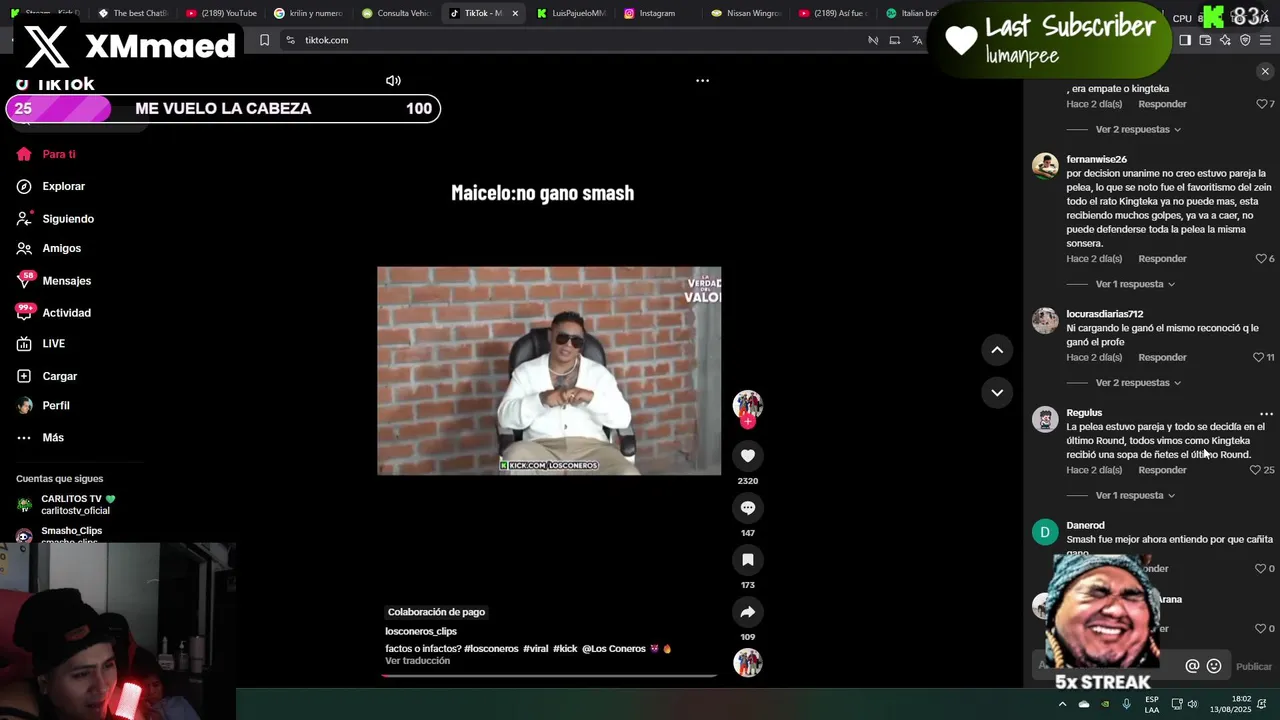Viewport: 1280px width, 720px height.
Task: Like the Regulus comment
Action: pyautogui.click(x=1256, y=470)
